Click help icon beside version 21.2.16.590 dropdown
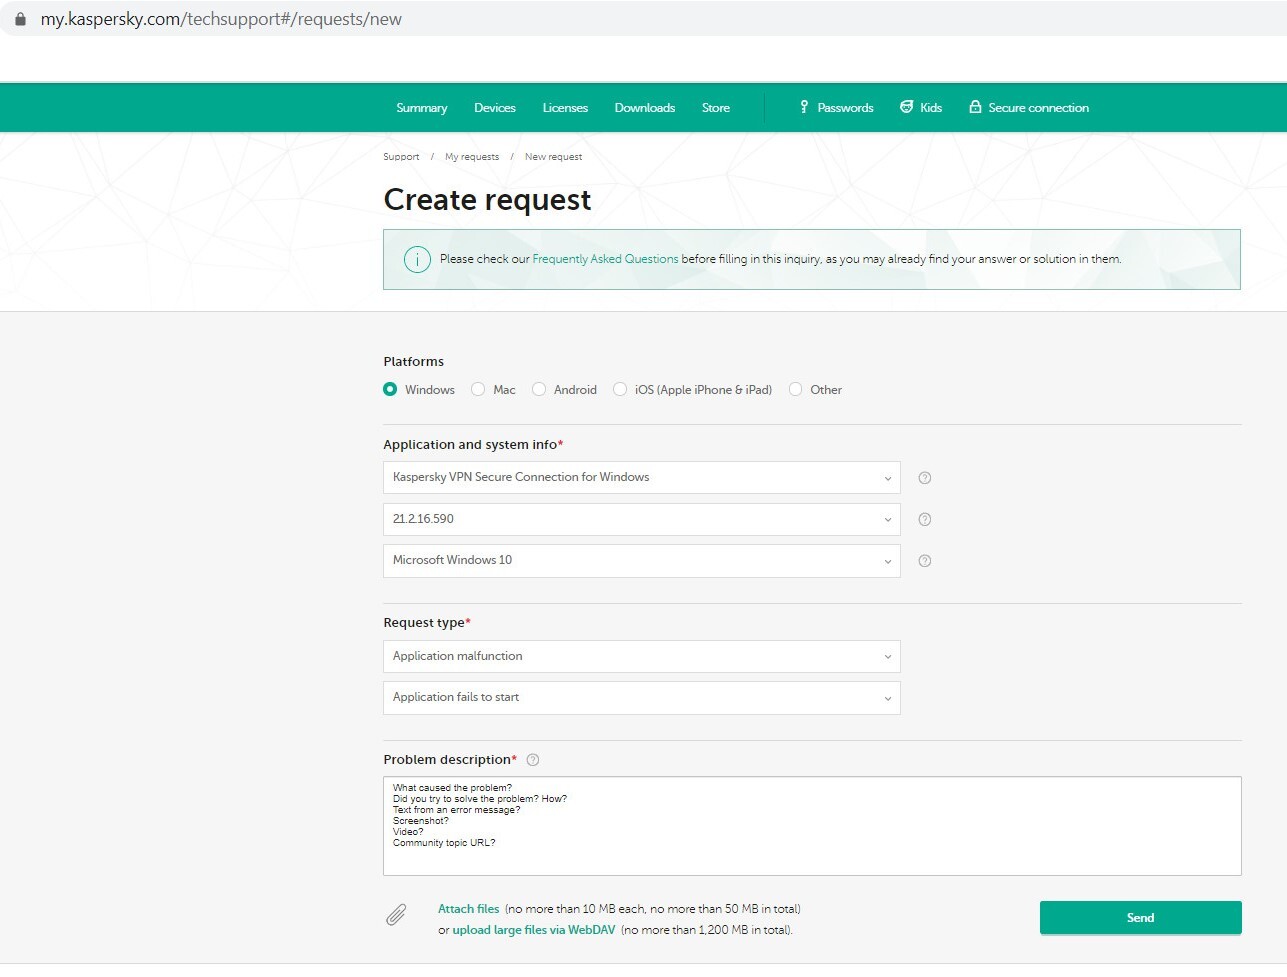Image resolution: width=1287 pixels, height=977 pixels. [925, 519]
